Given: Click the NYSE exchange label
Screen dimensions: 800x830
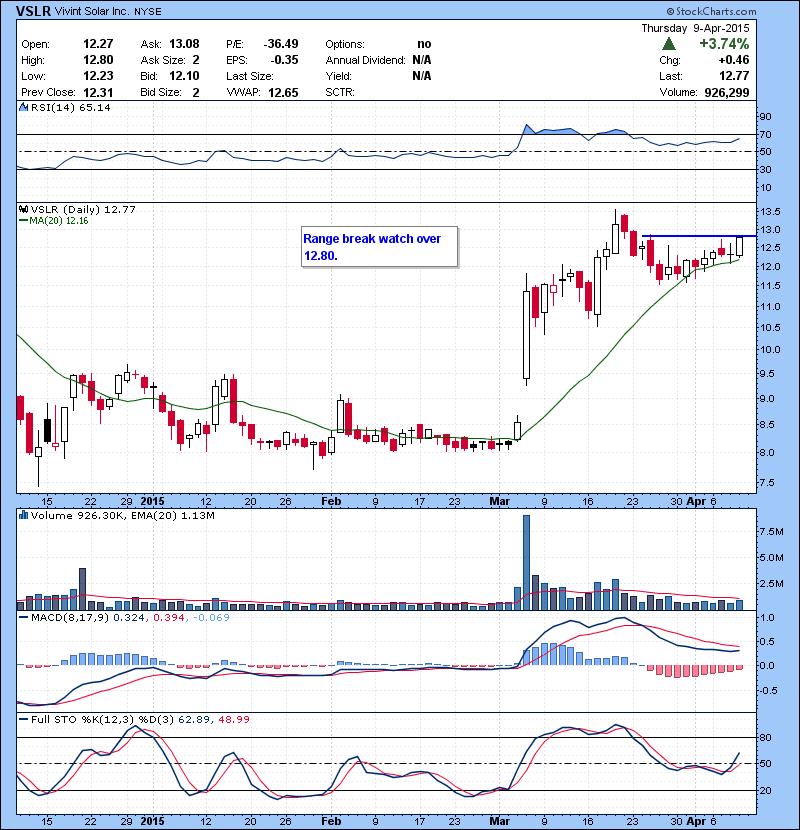Looking at the screenshot, I should pyautogui.click(x=148, y=12).
